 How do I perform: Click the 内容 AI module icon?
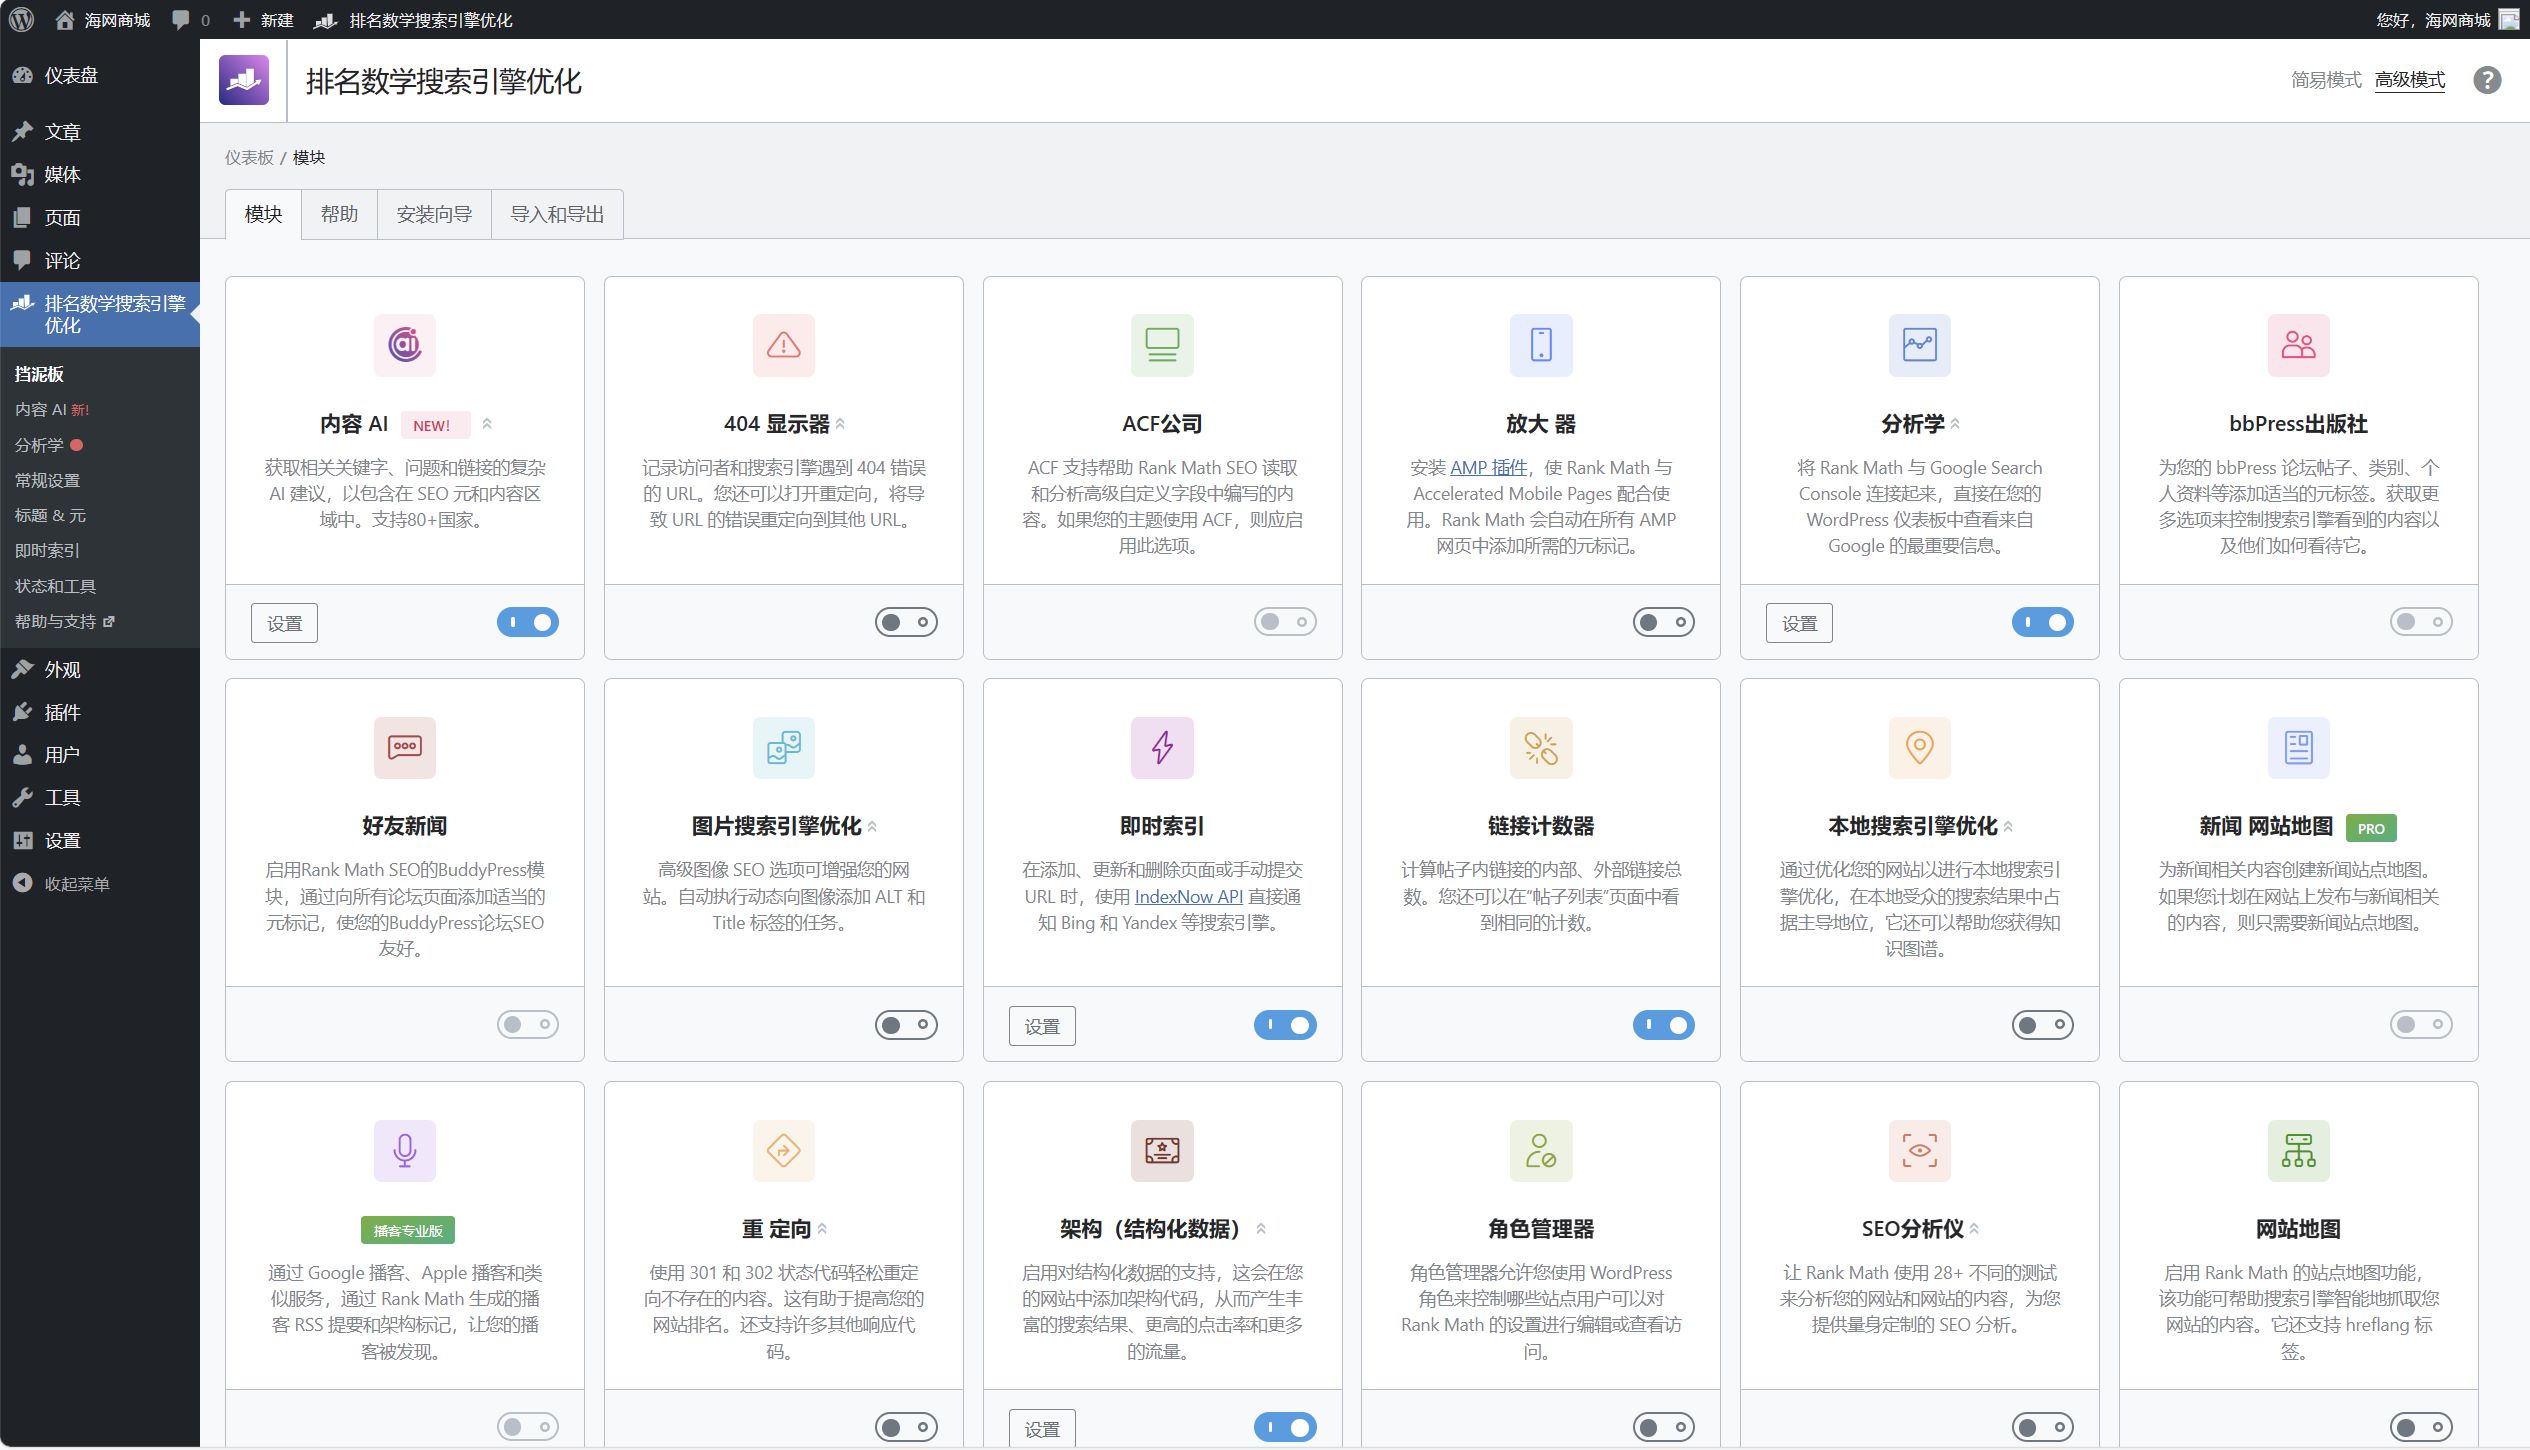(405, 345)
